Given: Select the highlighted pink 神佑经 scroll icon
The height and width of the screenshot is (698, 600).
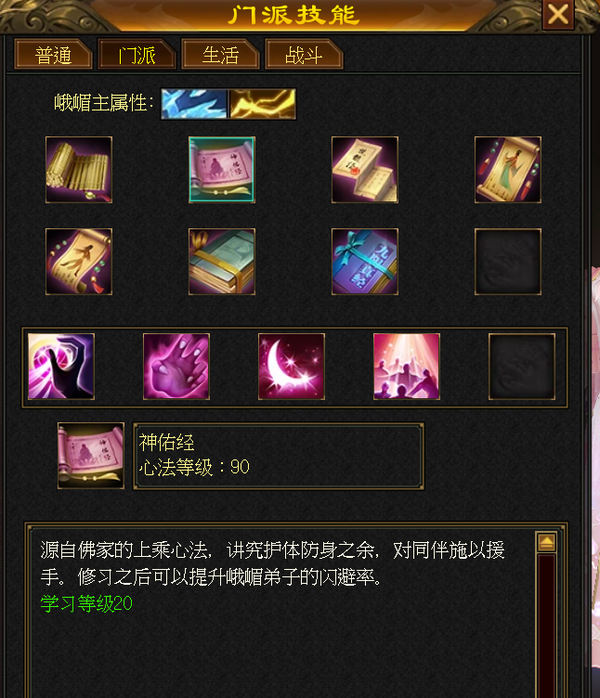Looking at the screenshot, I should [x=222, y=170].
